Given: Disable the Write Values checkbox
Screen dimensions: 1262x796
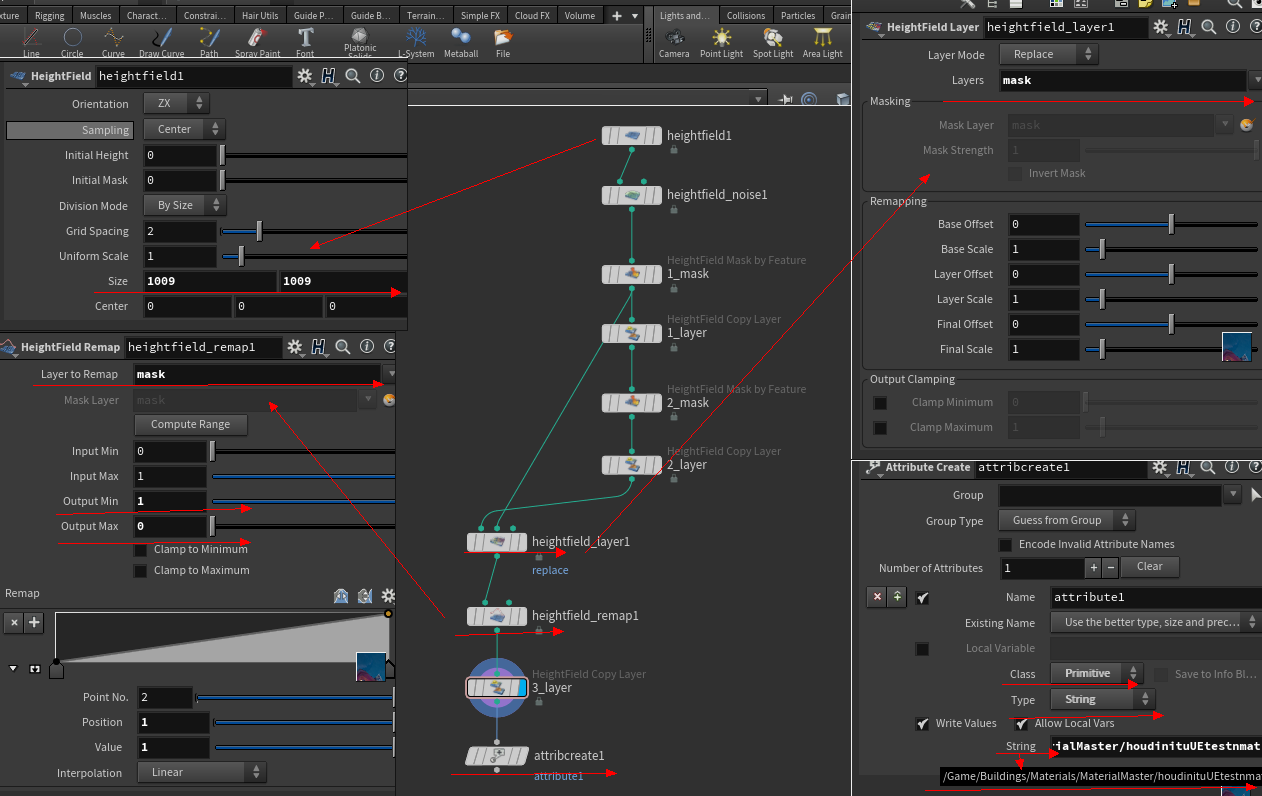Looking at the screenshot, I should pos(921,723).
